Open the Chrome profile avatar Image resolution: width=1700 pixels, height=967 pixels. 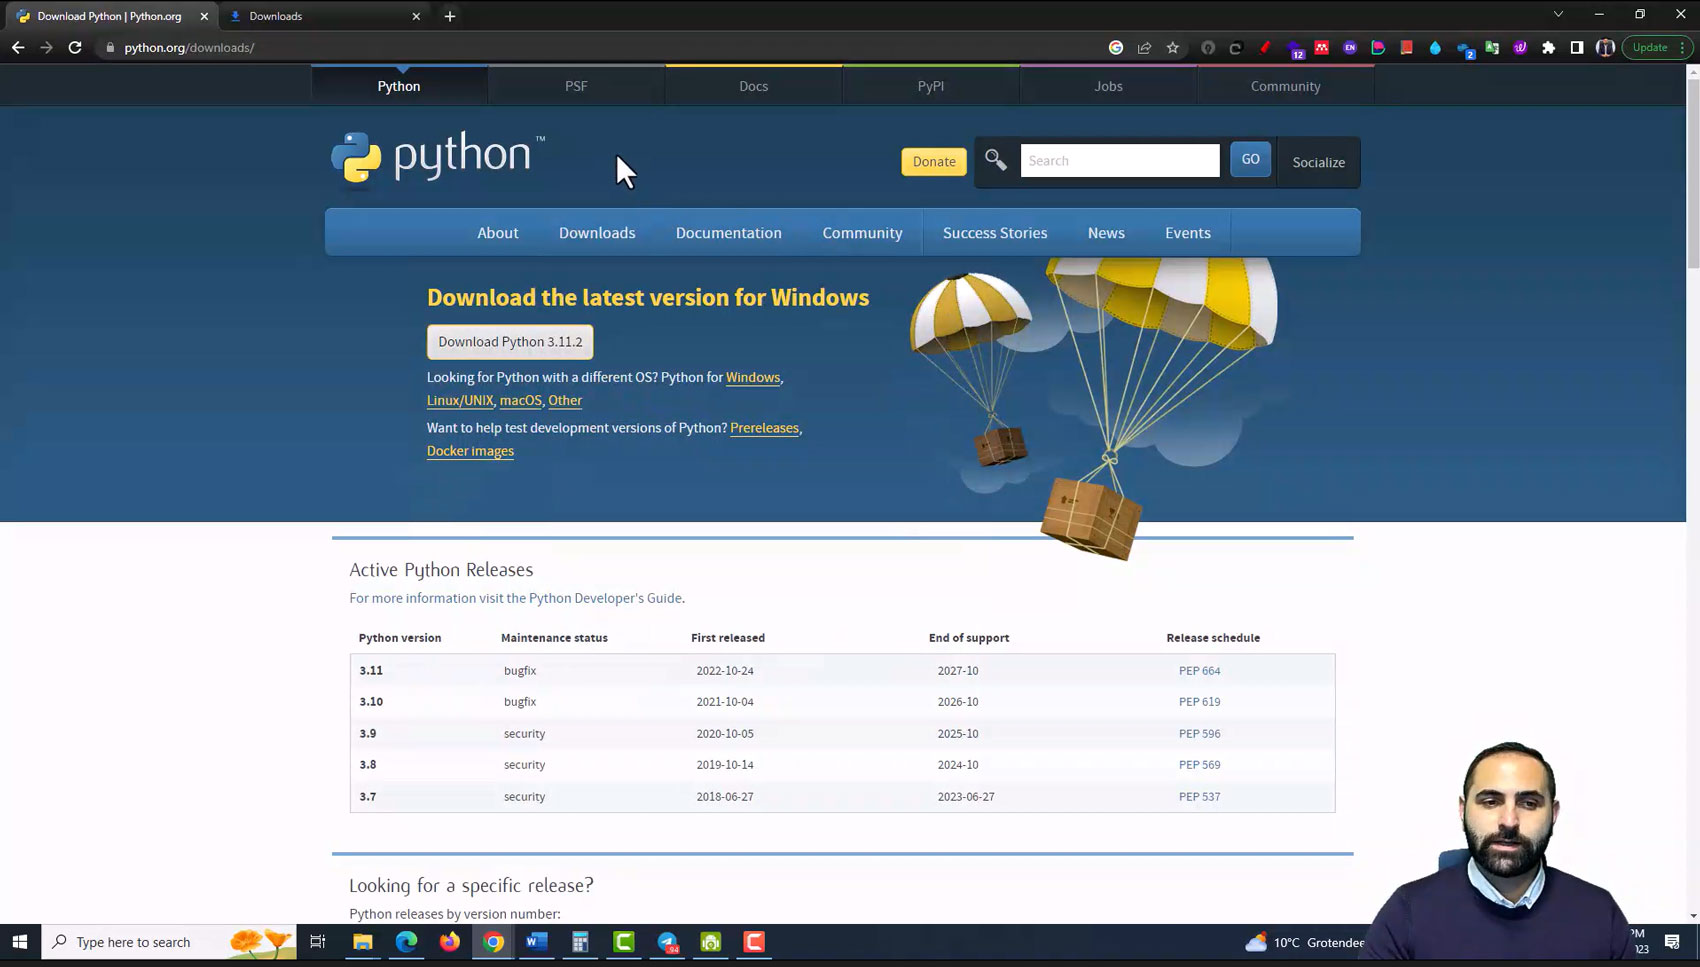(1605, 47)
